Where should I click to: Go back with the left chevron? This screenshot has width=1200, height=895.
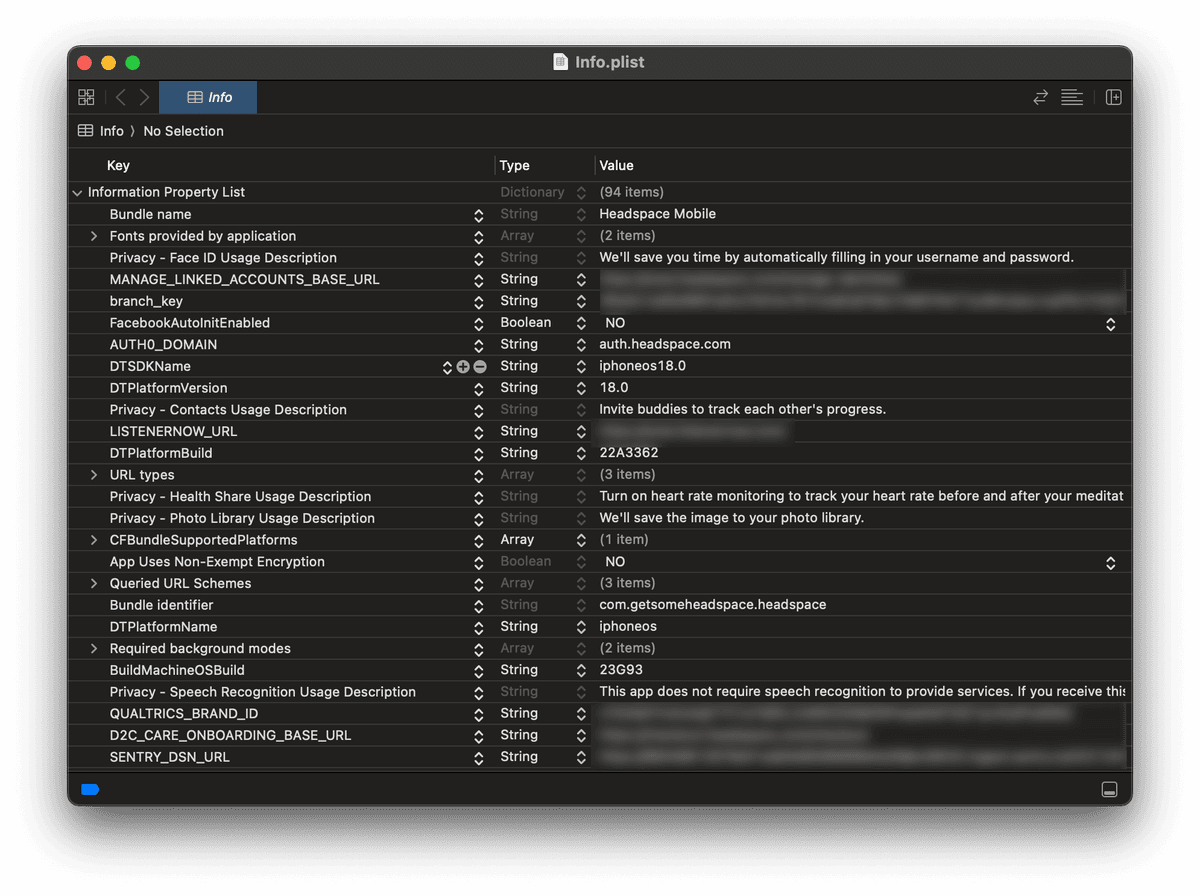(121, 97)
